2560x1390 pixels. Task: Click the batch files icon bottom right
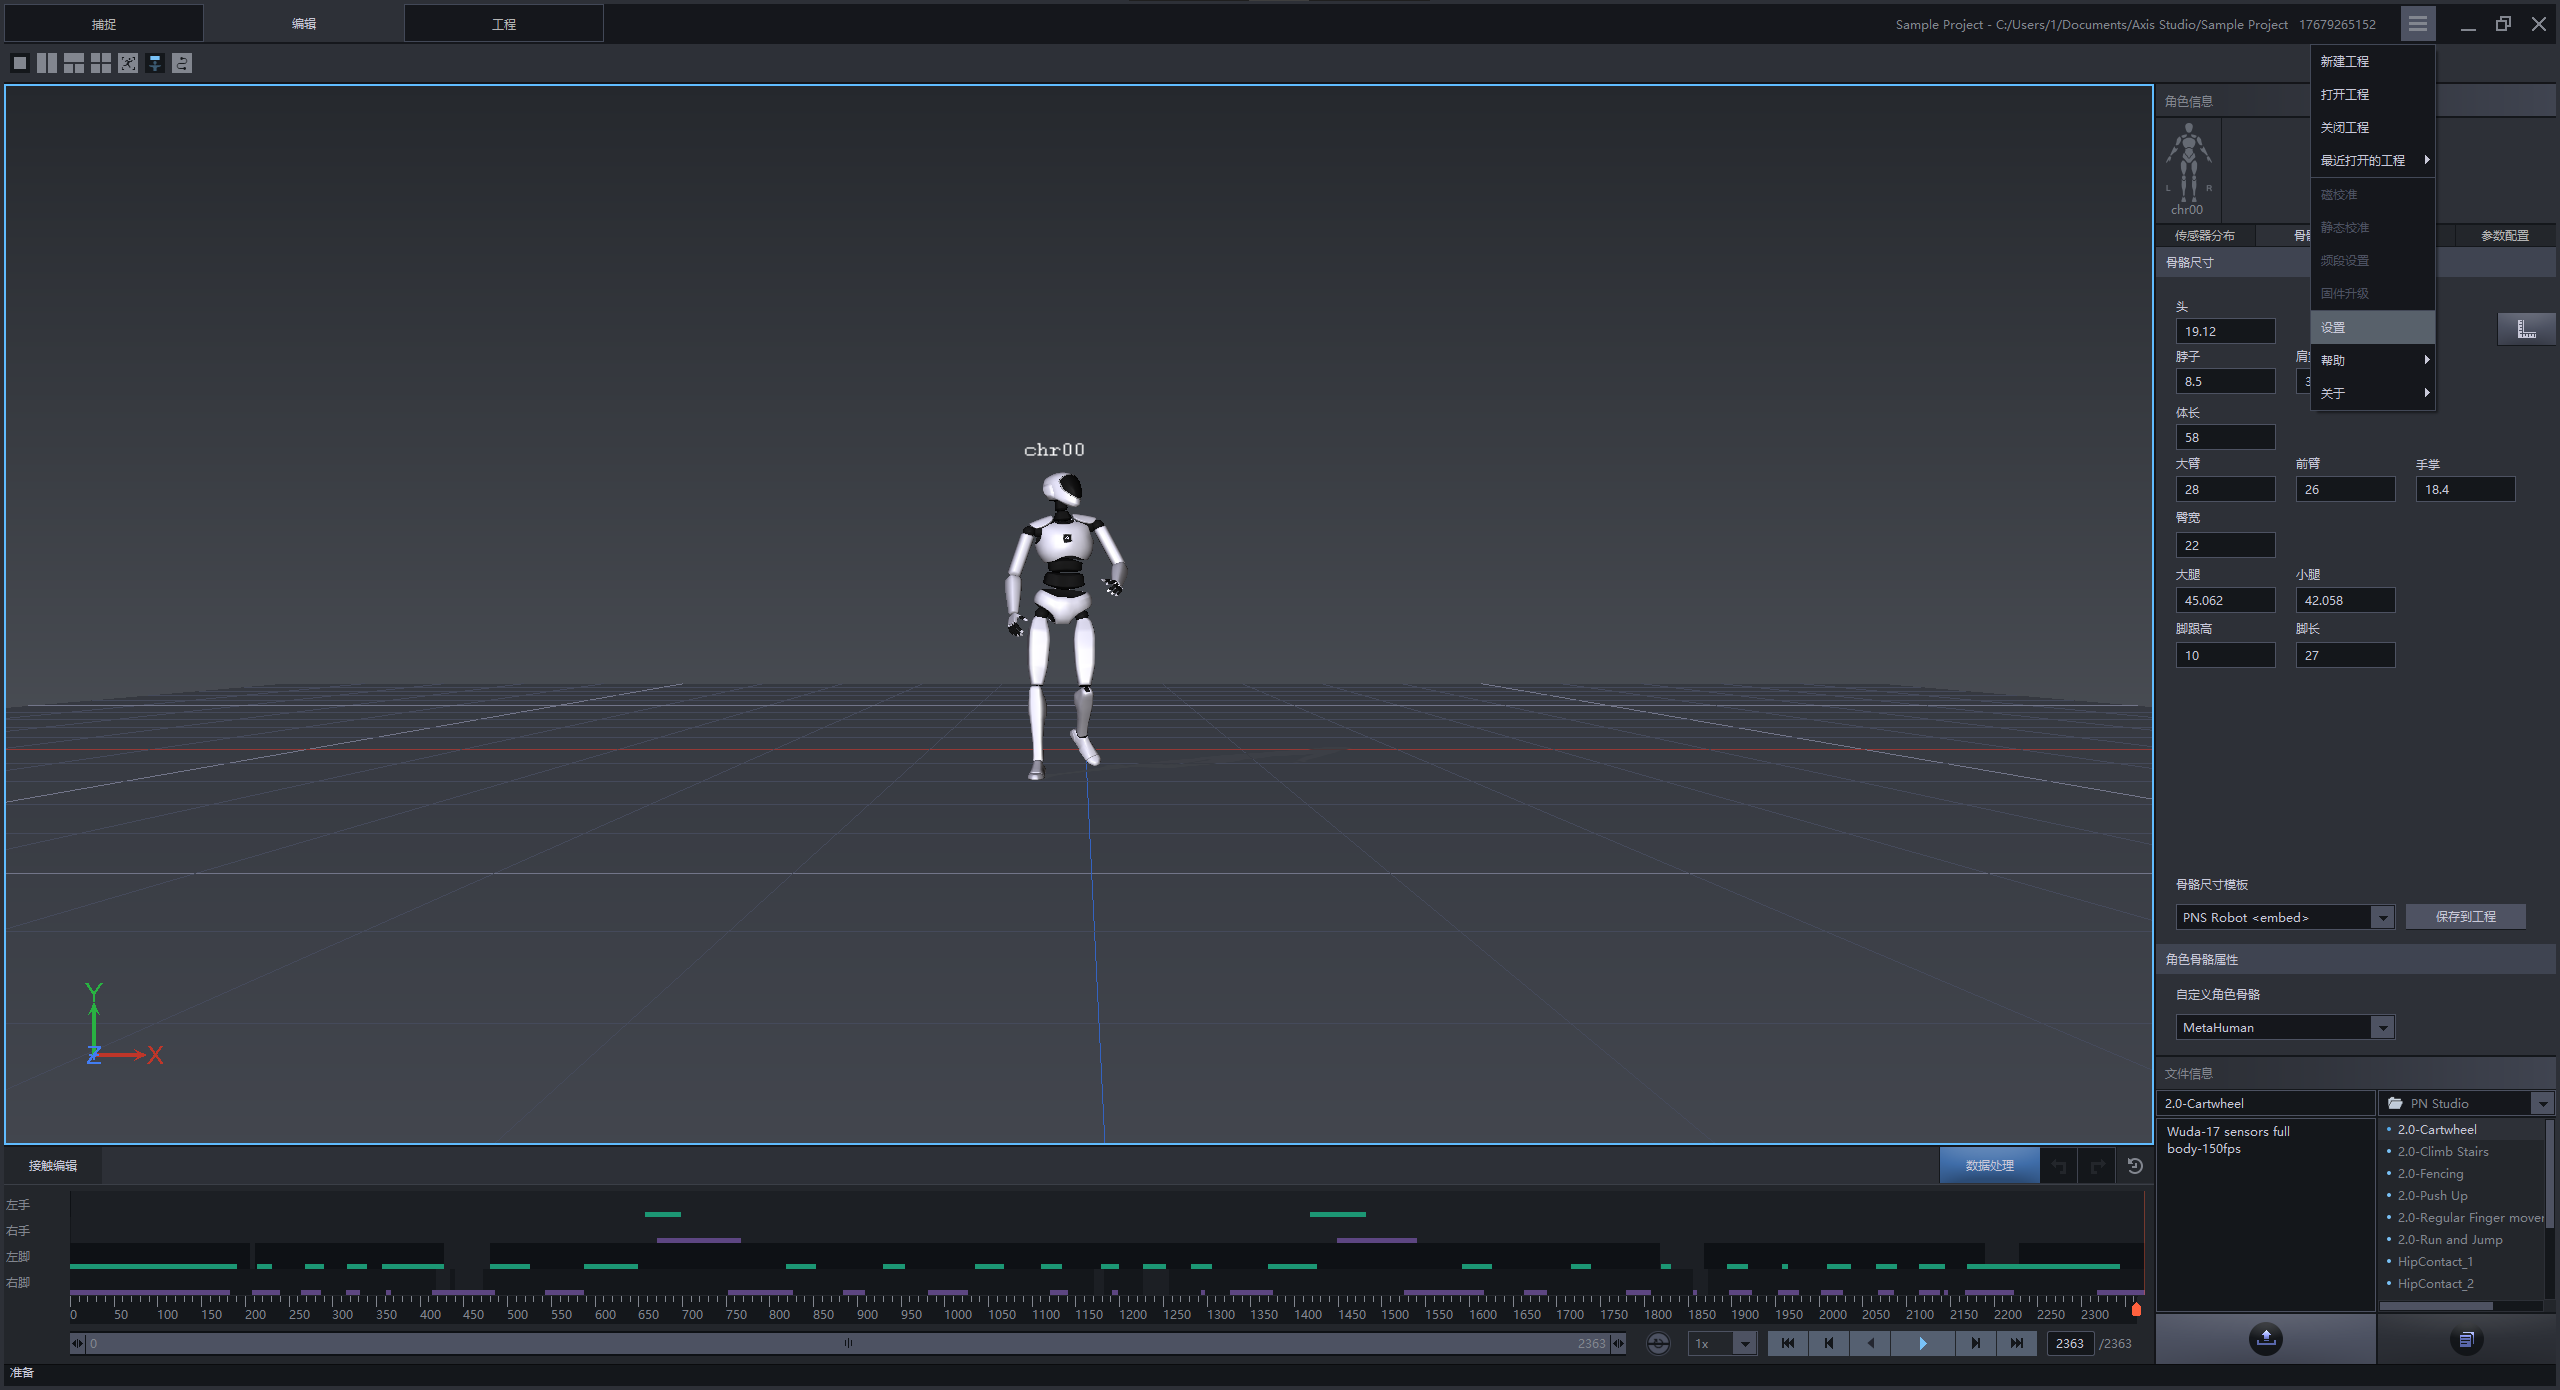point(2466,1340)
